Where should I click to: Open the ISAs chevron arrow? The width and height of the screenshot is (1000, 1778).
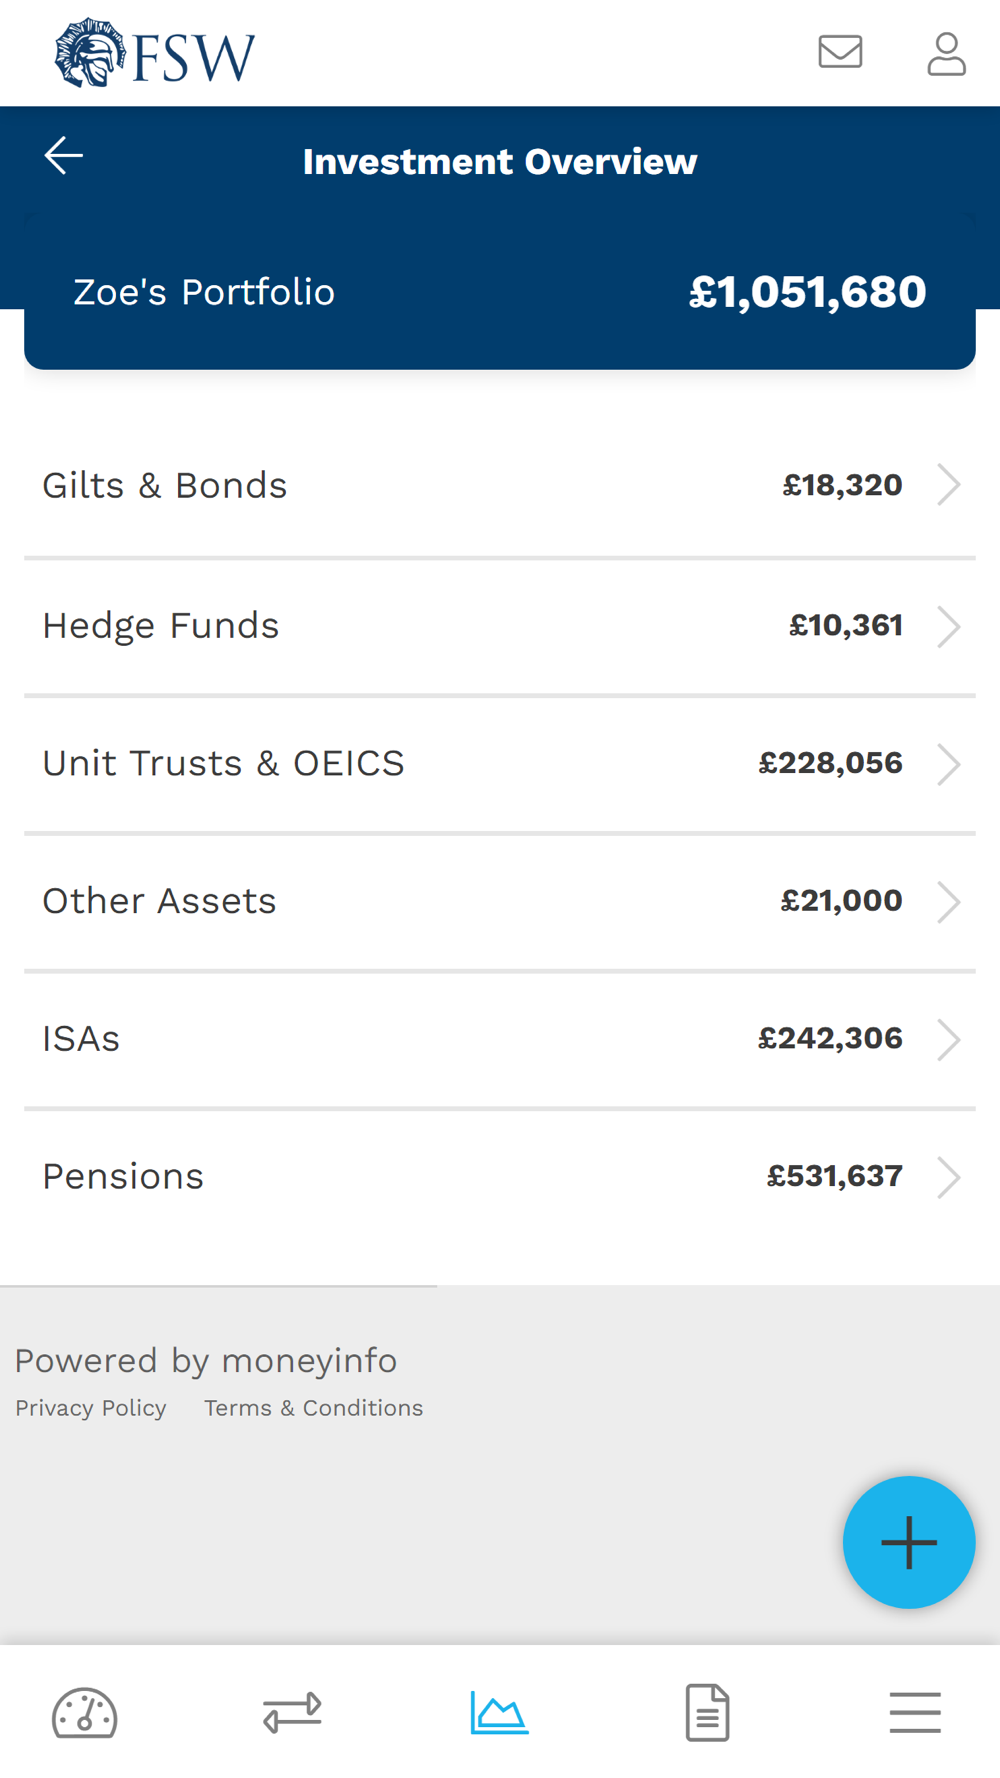pyautogui.click(x=948, y=1039)
